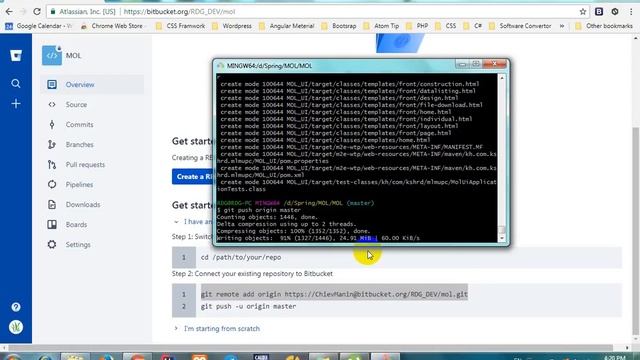Open the repository Settings page

(78, 244)
